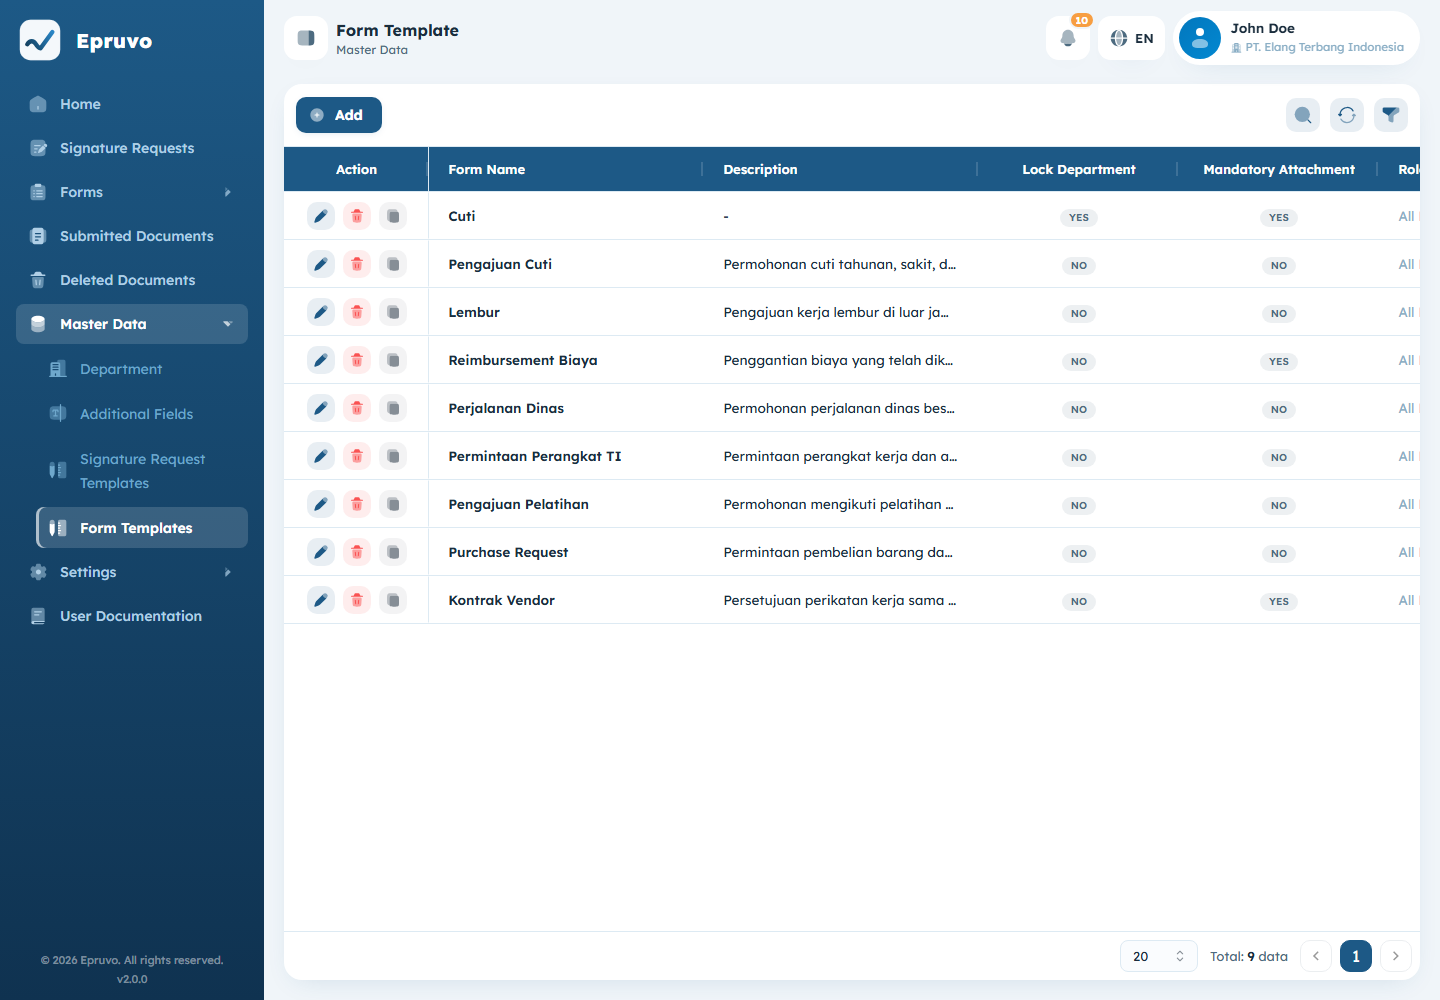
Task: Edit the Kontrak Vendor template
Action: point(321,600)
